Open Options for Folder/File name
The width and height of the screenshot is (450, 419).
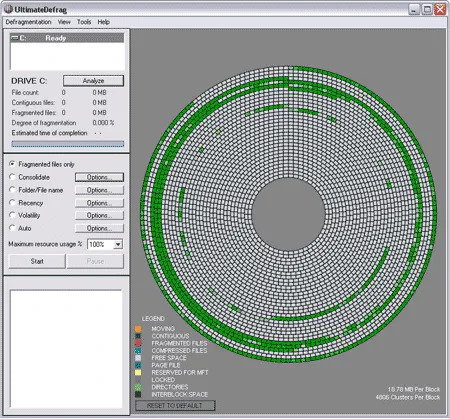point(99,190)
